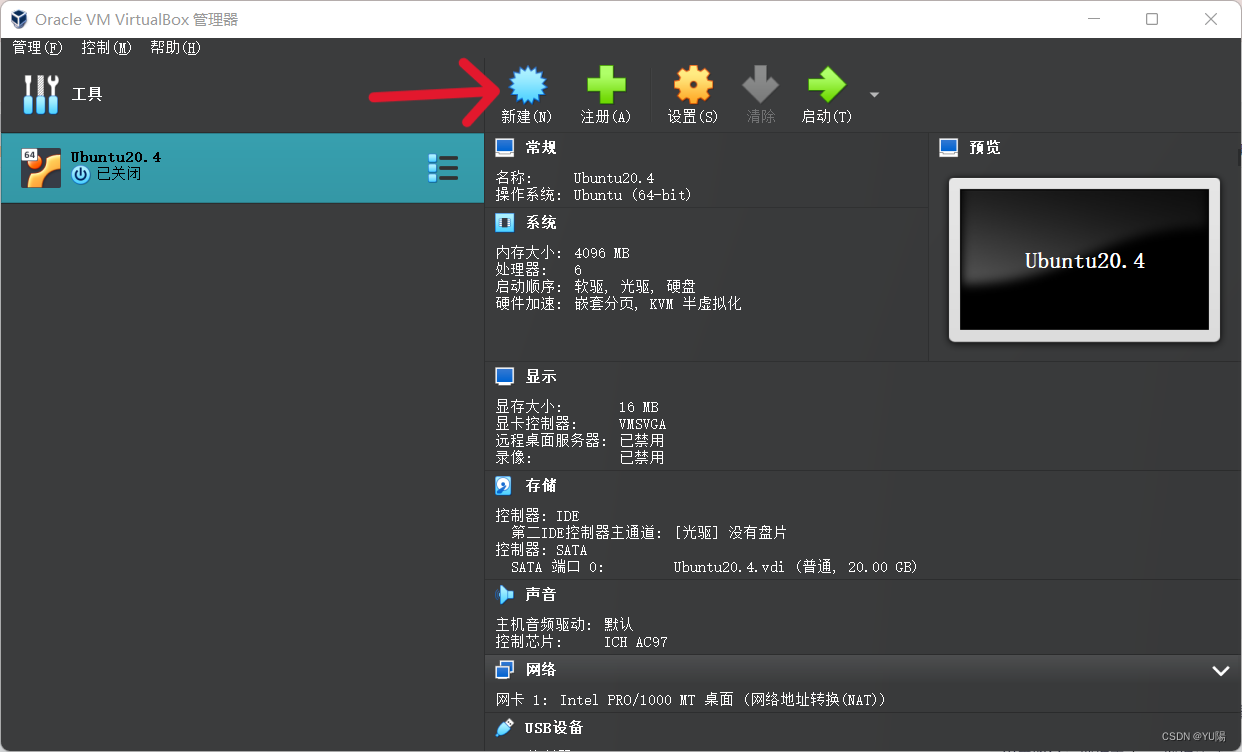Click the Network (网络) section icon
1242x752 pixels.
click(x=505, y=669)
